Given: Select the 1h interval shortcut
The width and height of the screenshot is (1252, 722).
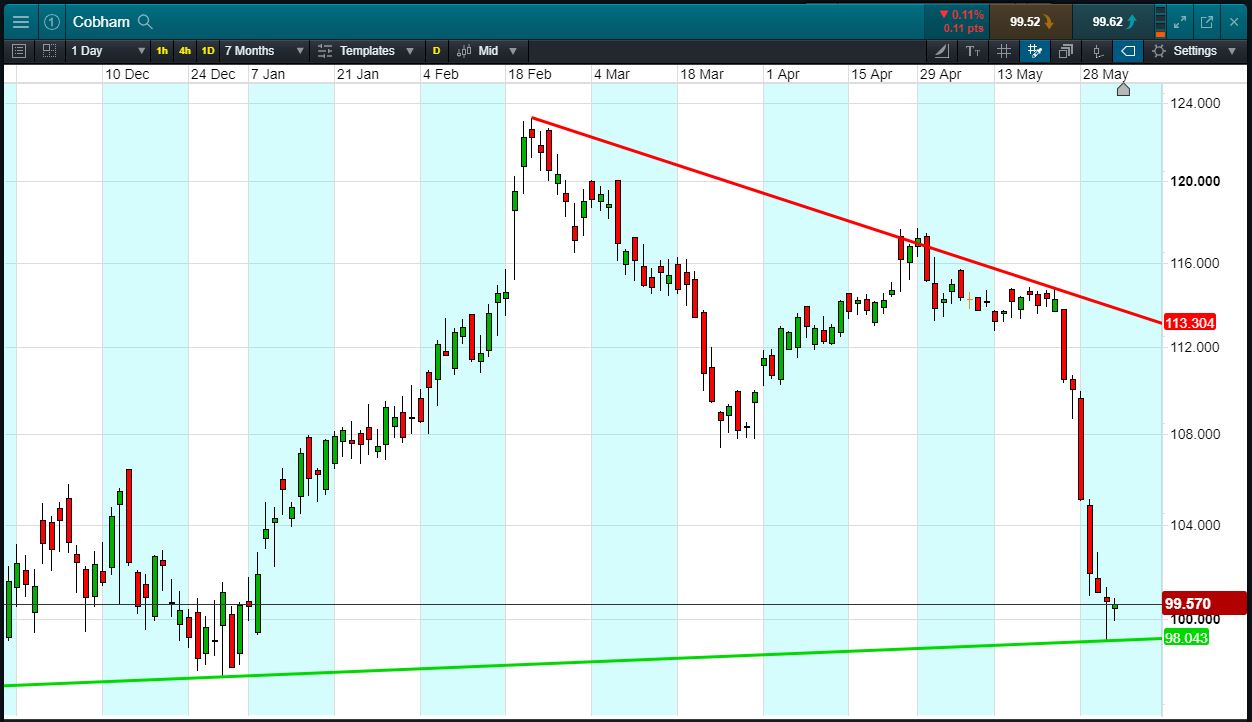Looking at the screenshot, I should (162, 50).
